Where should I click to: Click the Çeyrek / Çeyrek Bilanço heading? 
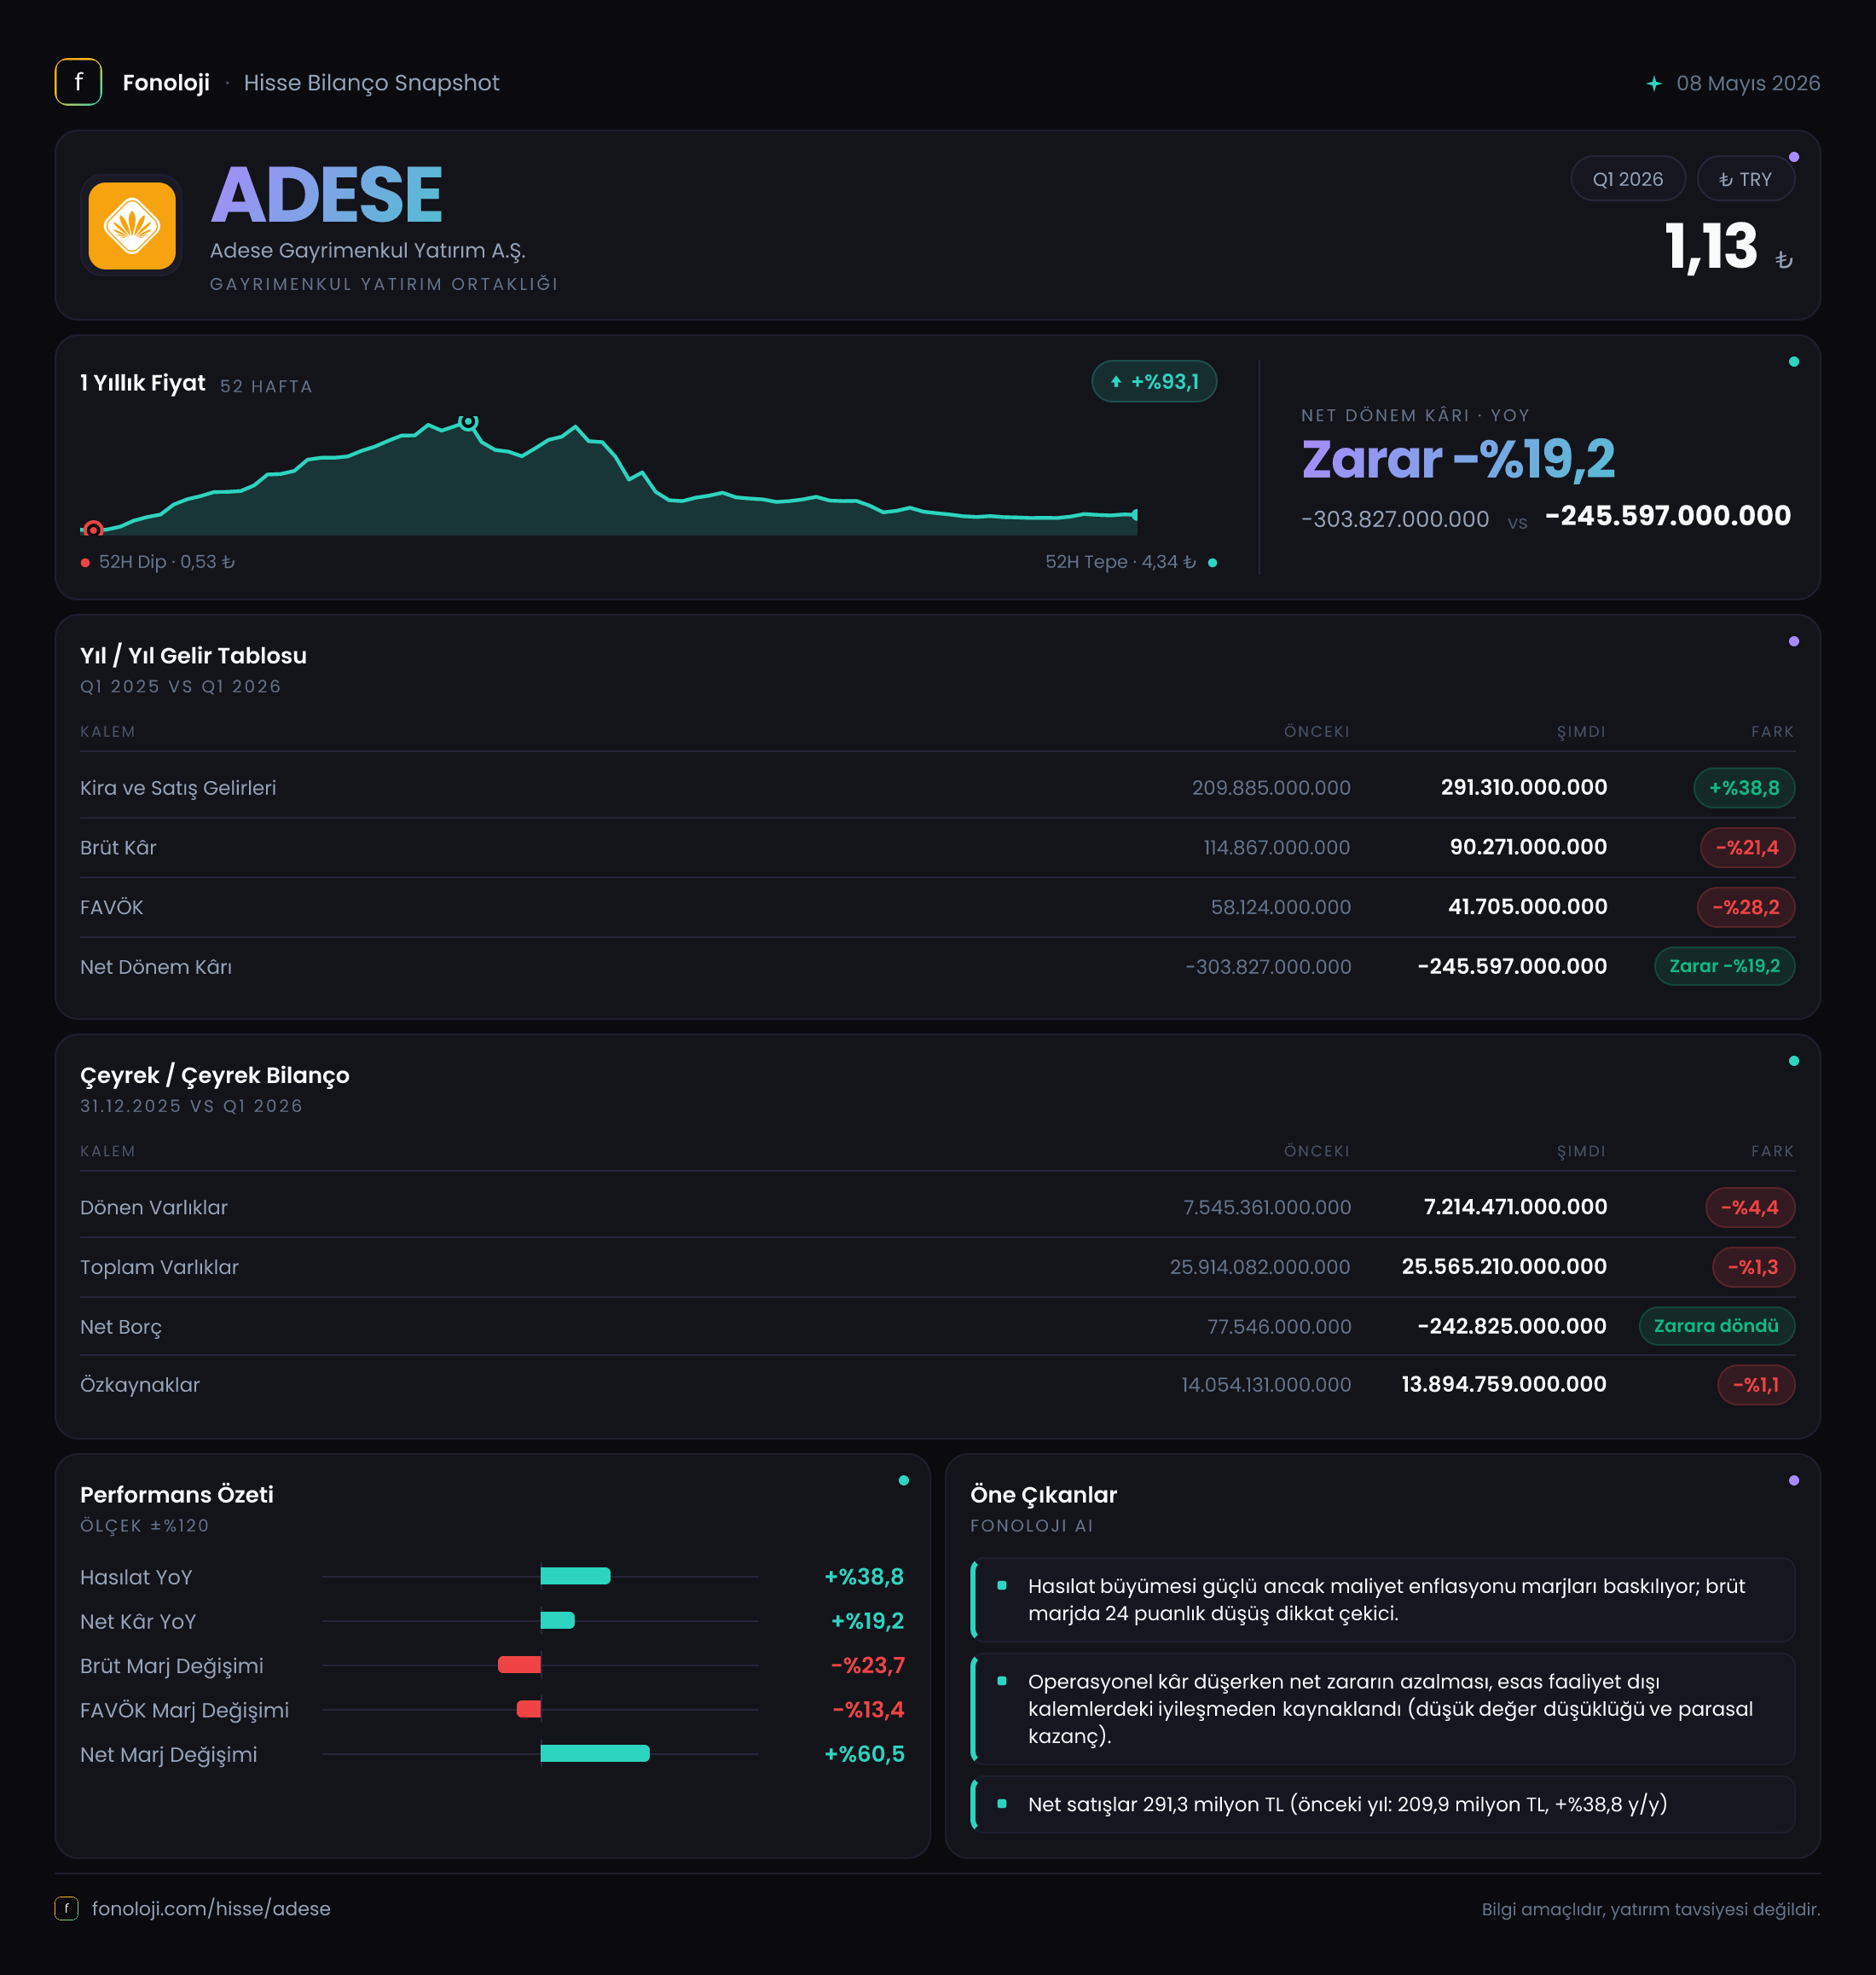pyautogui.click(x=215, y=1075)
